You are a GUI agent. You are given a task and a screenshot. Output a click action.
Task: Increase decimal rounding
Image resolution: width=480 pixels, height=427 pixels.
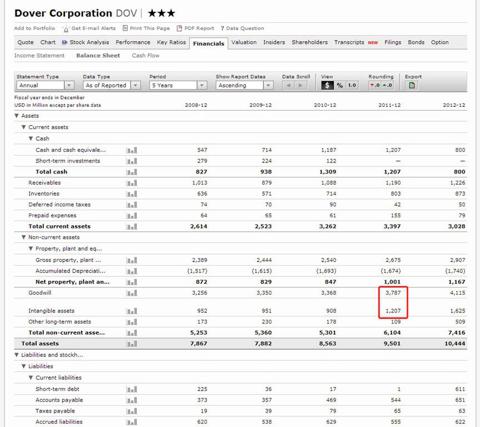click(387, 85)
